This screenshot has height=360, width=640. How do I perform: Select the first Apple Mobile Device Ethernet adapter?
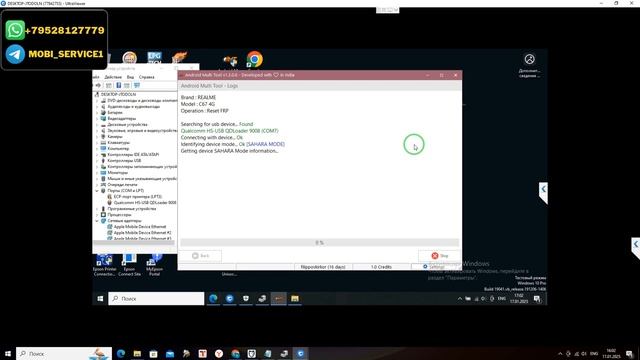coord(140,227)
